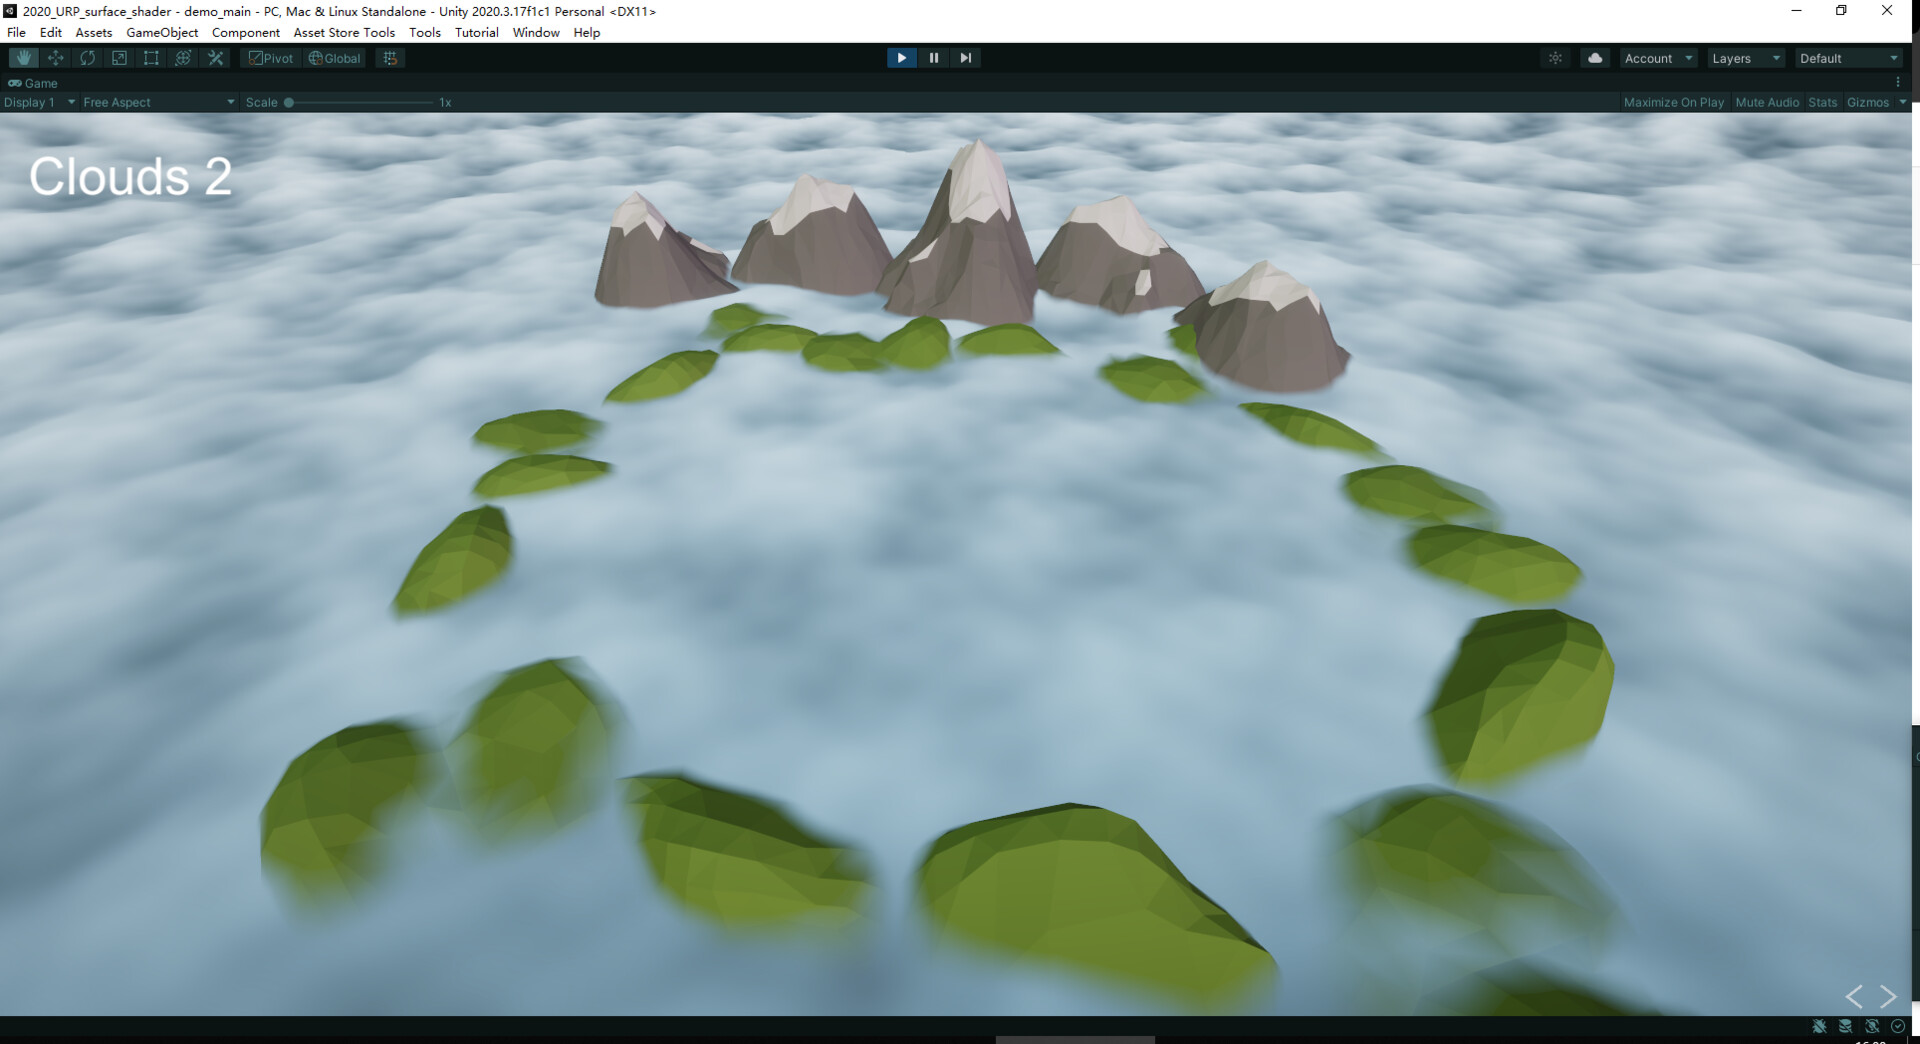Open the GameObject menu
Image resolution: width=1920 pixels, height=1044 pixels.
[x=163, y=32]
